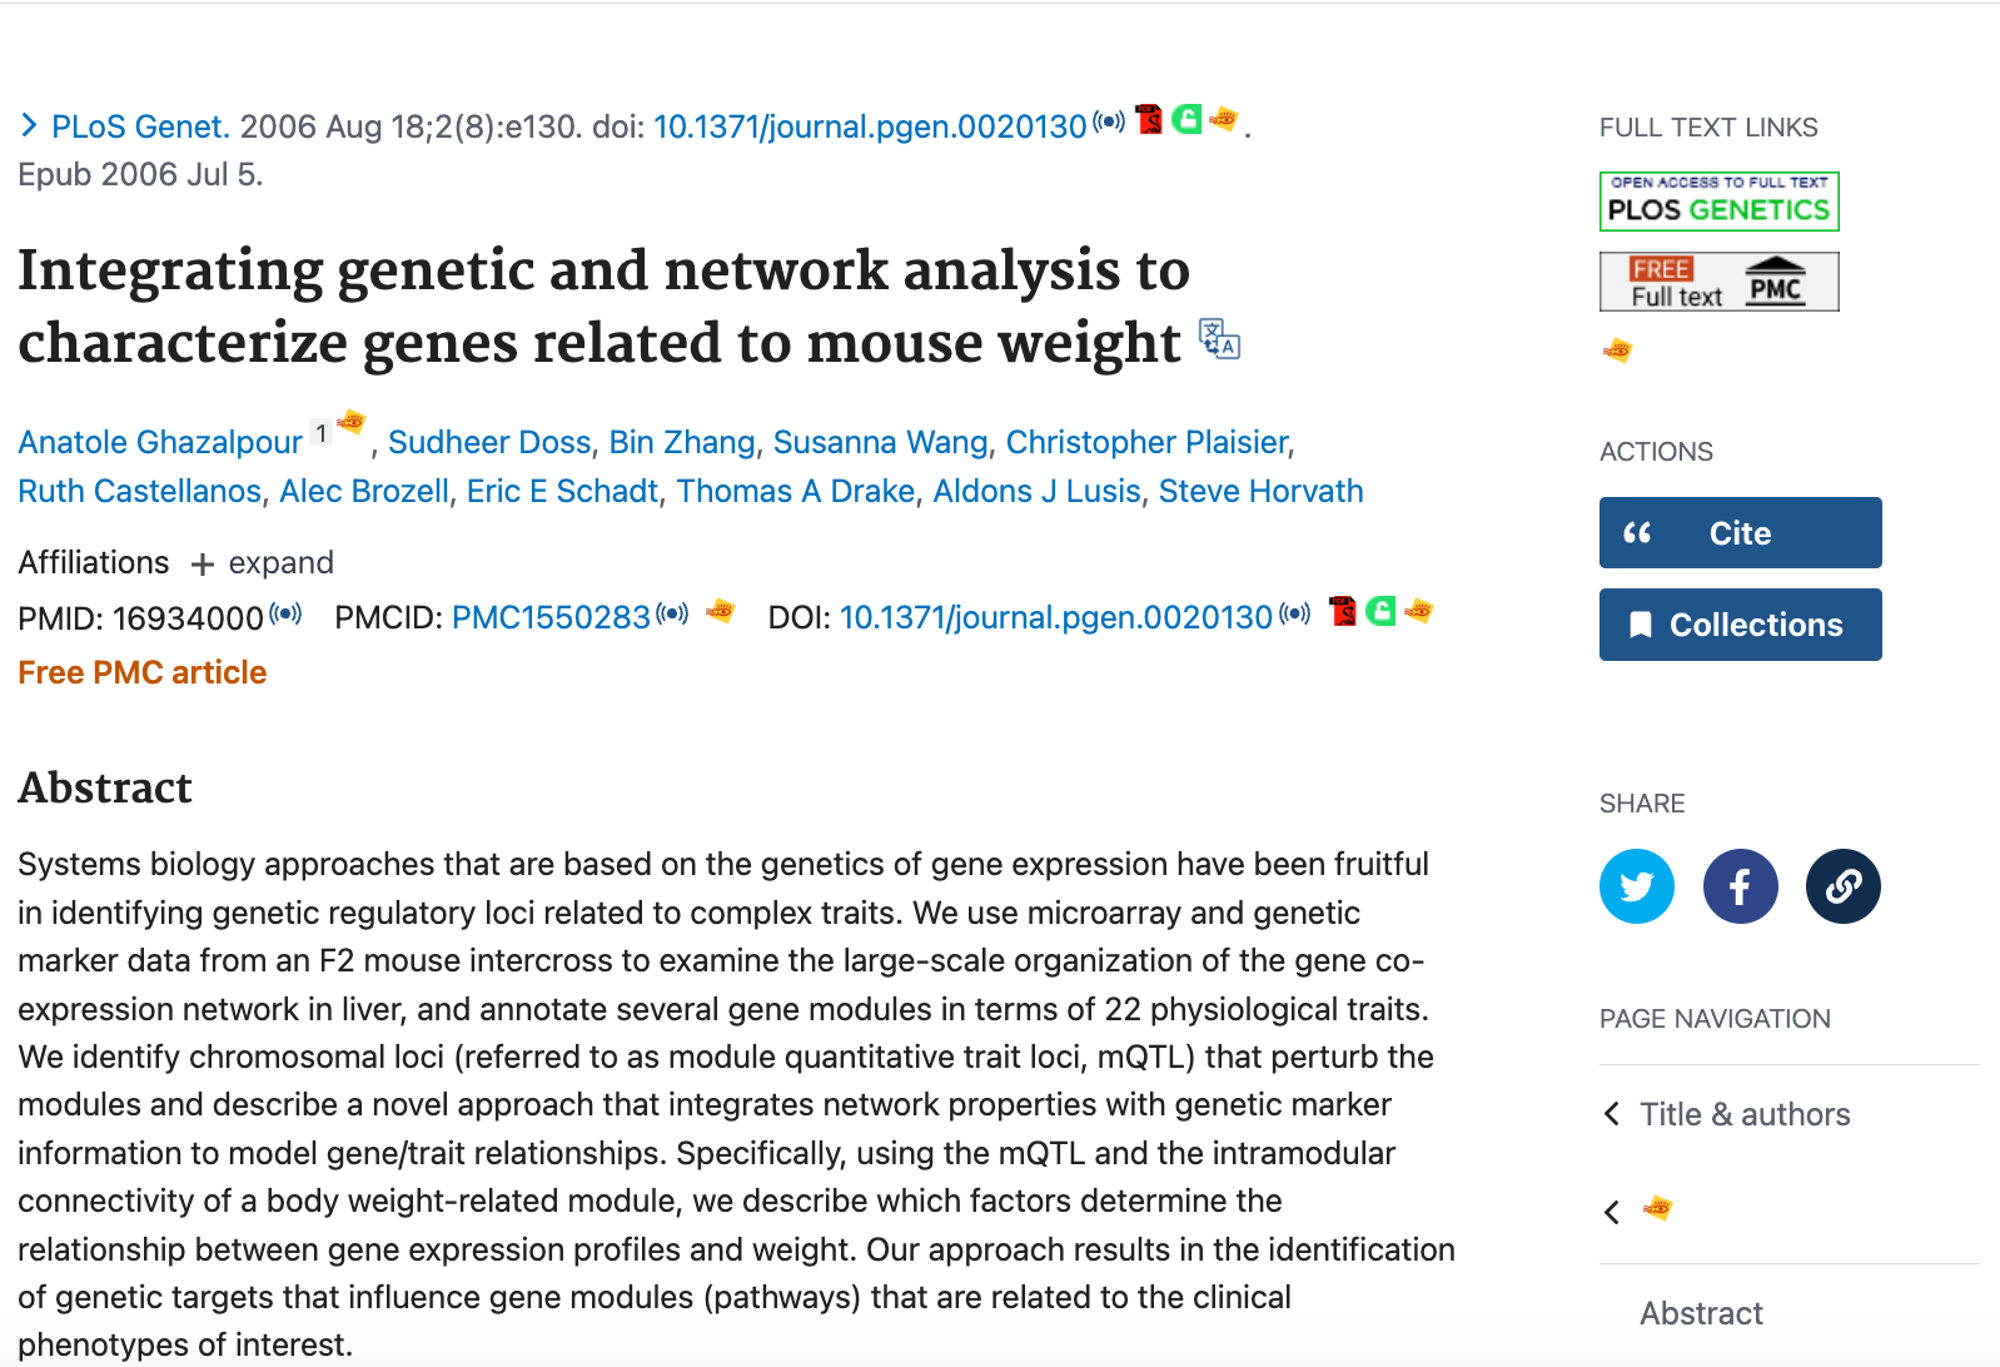Screen dimensions: 2000x1367
Task: Open the Collections button
Action: [x=1740, y=625]
